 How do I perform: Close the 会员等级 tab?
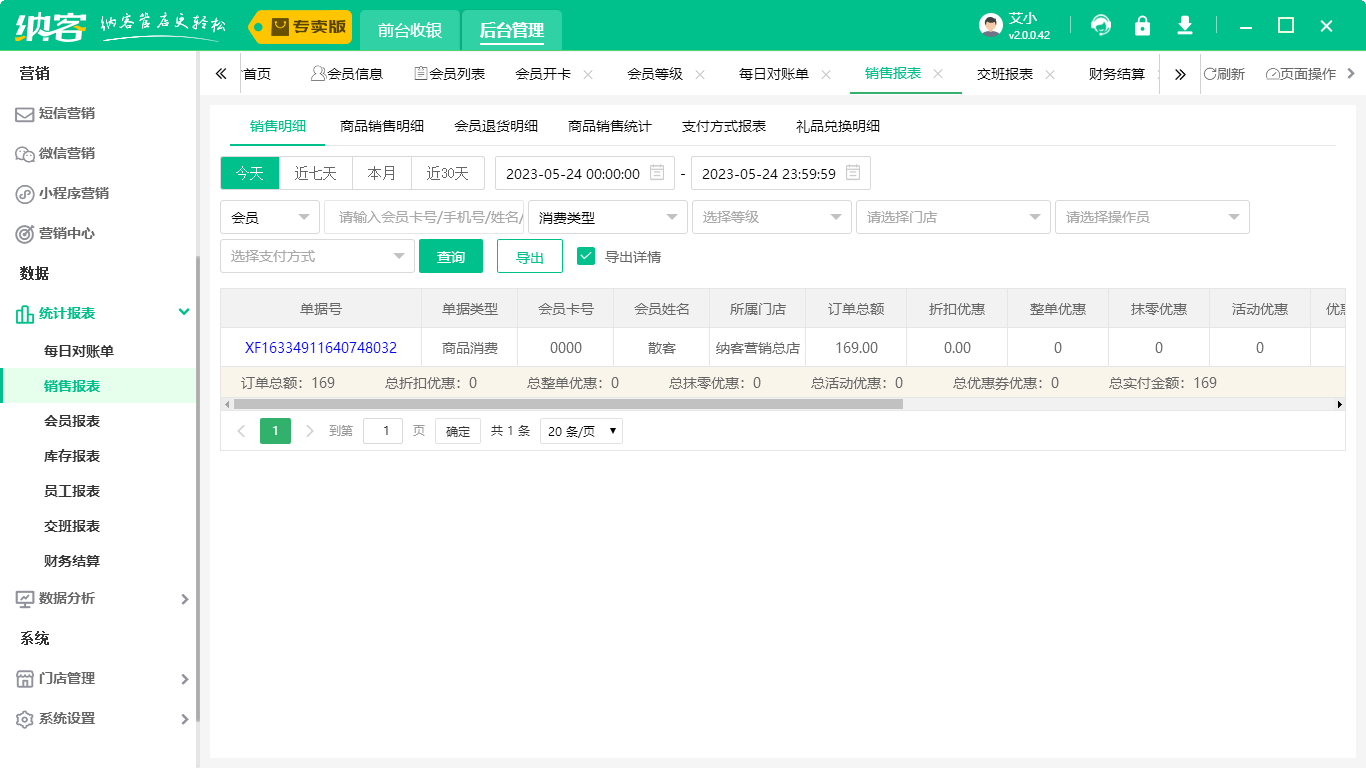(700, 74)
